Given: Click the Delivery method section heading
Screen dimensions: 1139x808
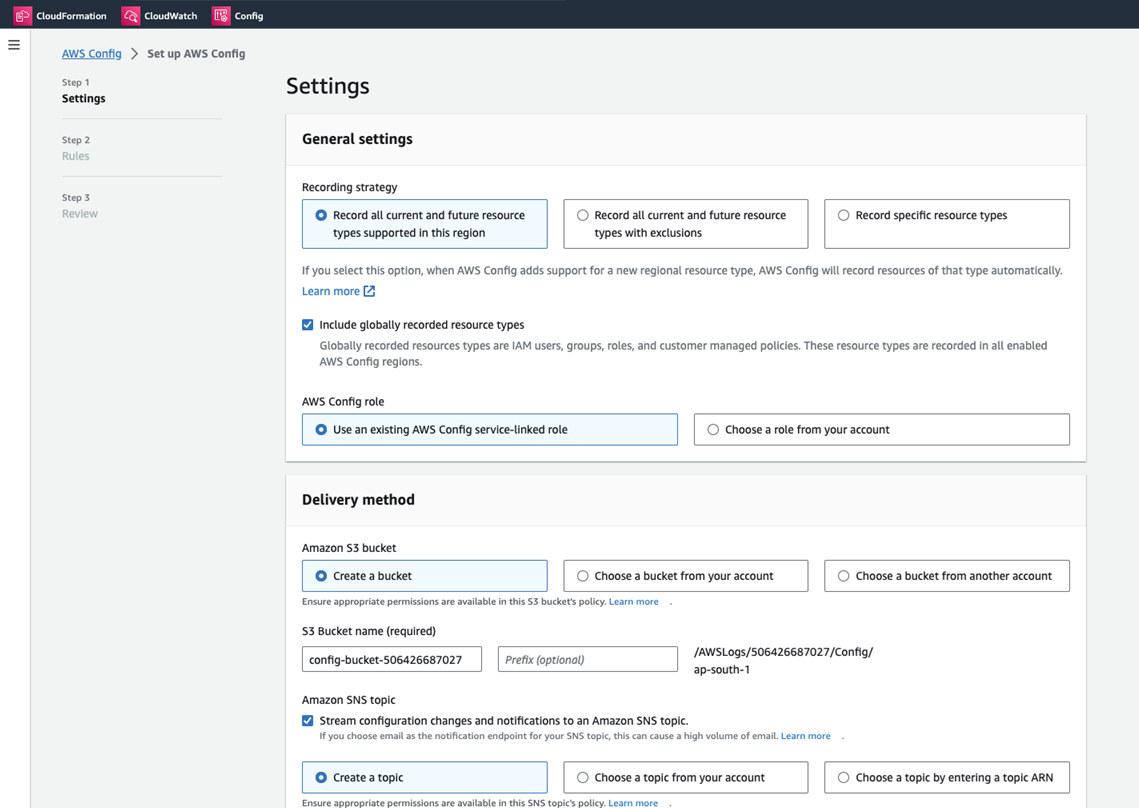Looking at the screenshot, I should pyautogui.click(x=358, y=500).
